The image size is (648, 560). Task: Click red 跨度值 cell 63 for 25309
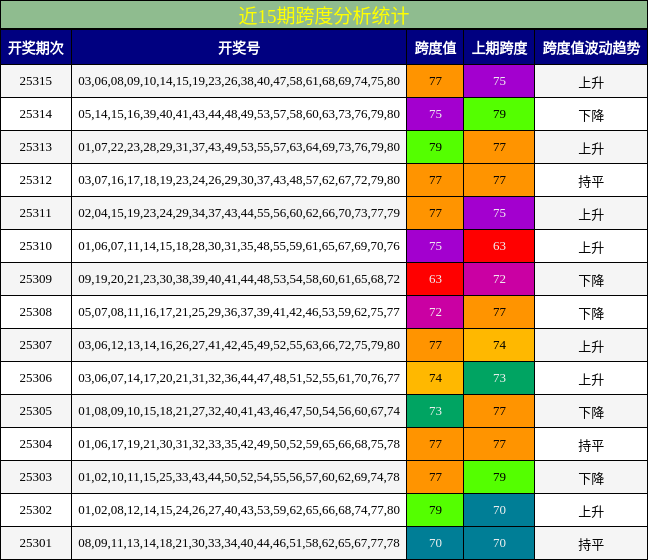click(x=435, y=279)
